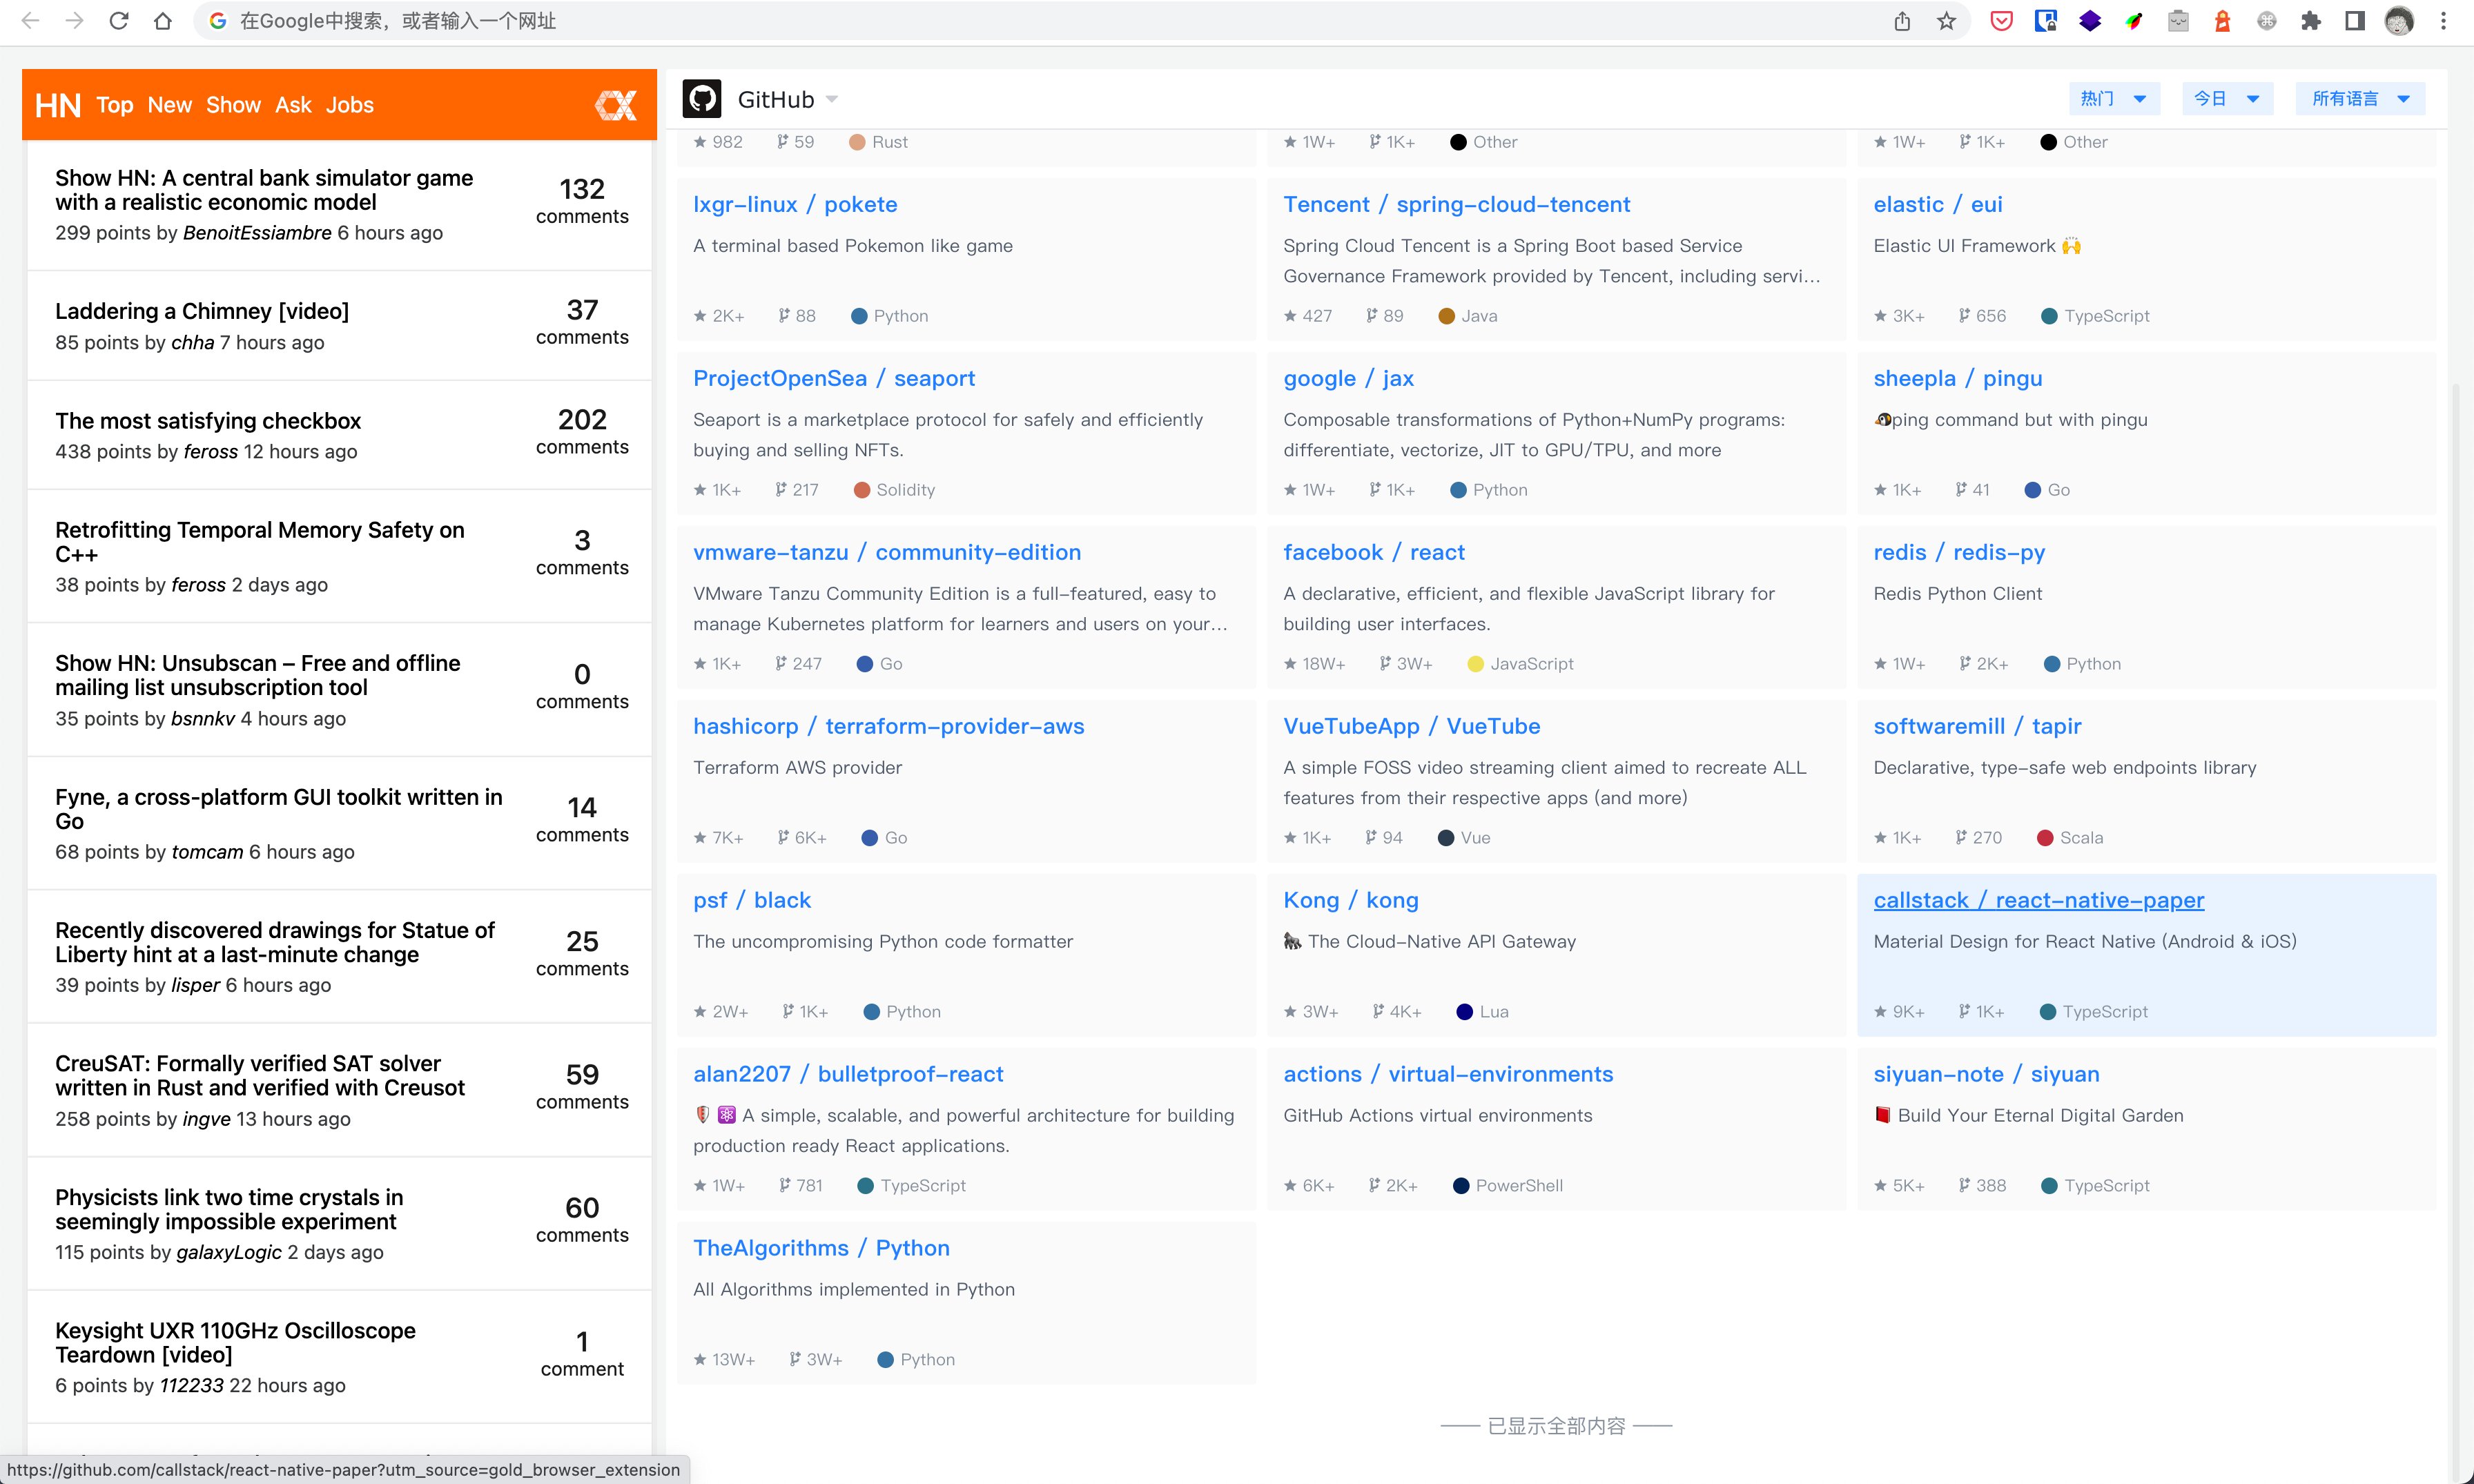
Task: Open The most satisfying checkbox story
Action: pyautogui.click(x=208, y=421)
